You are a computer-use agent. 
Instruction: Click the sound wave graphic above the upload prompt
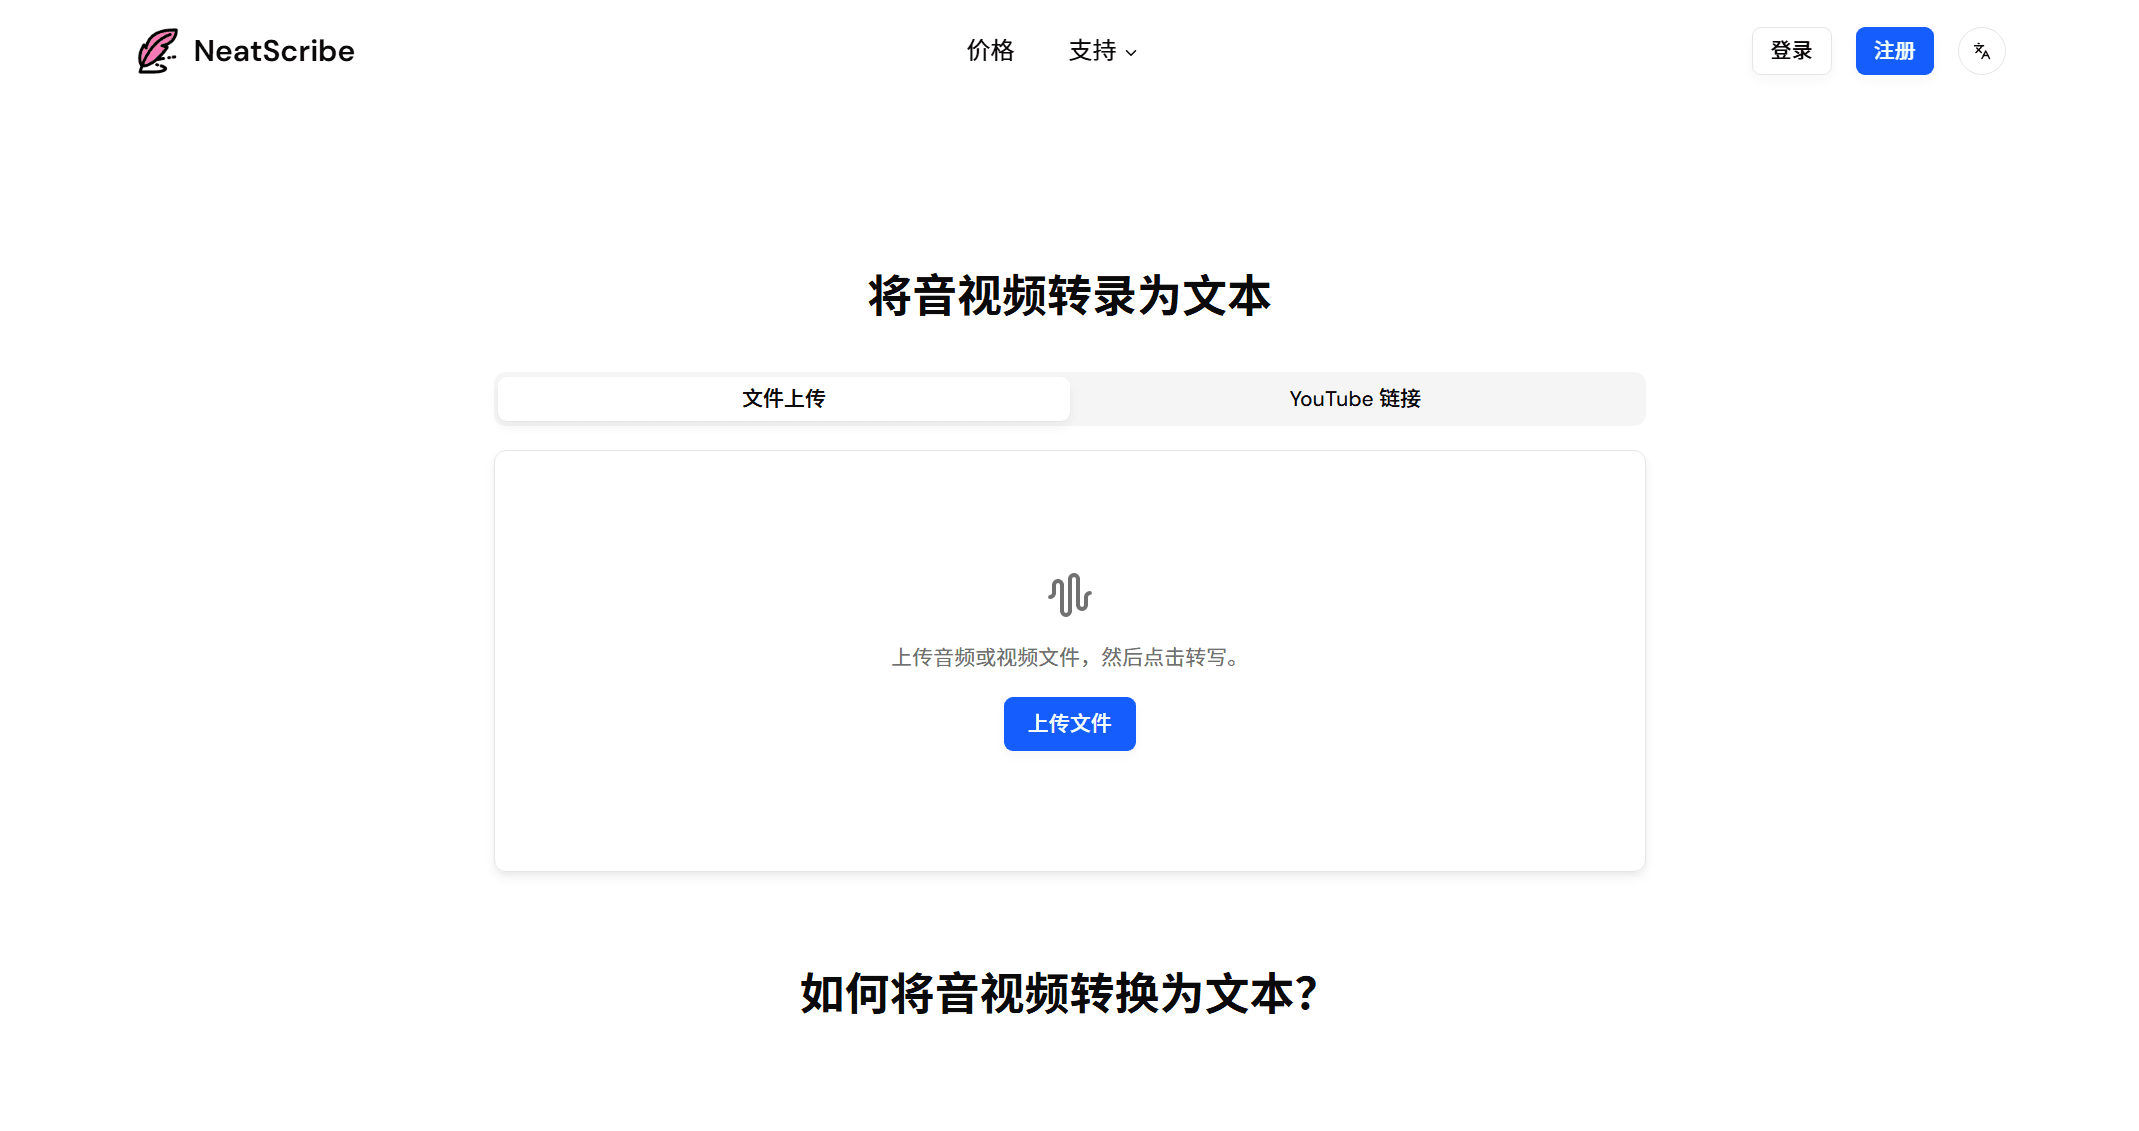tap(1069, 595)
